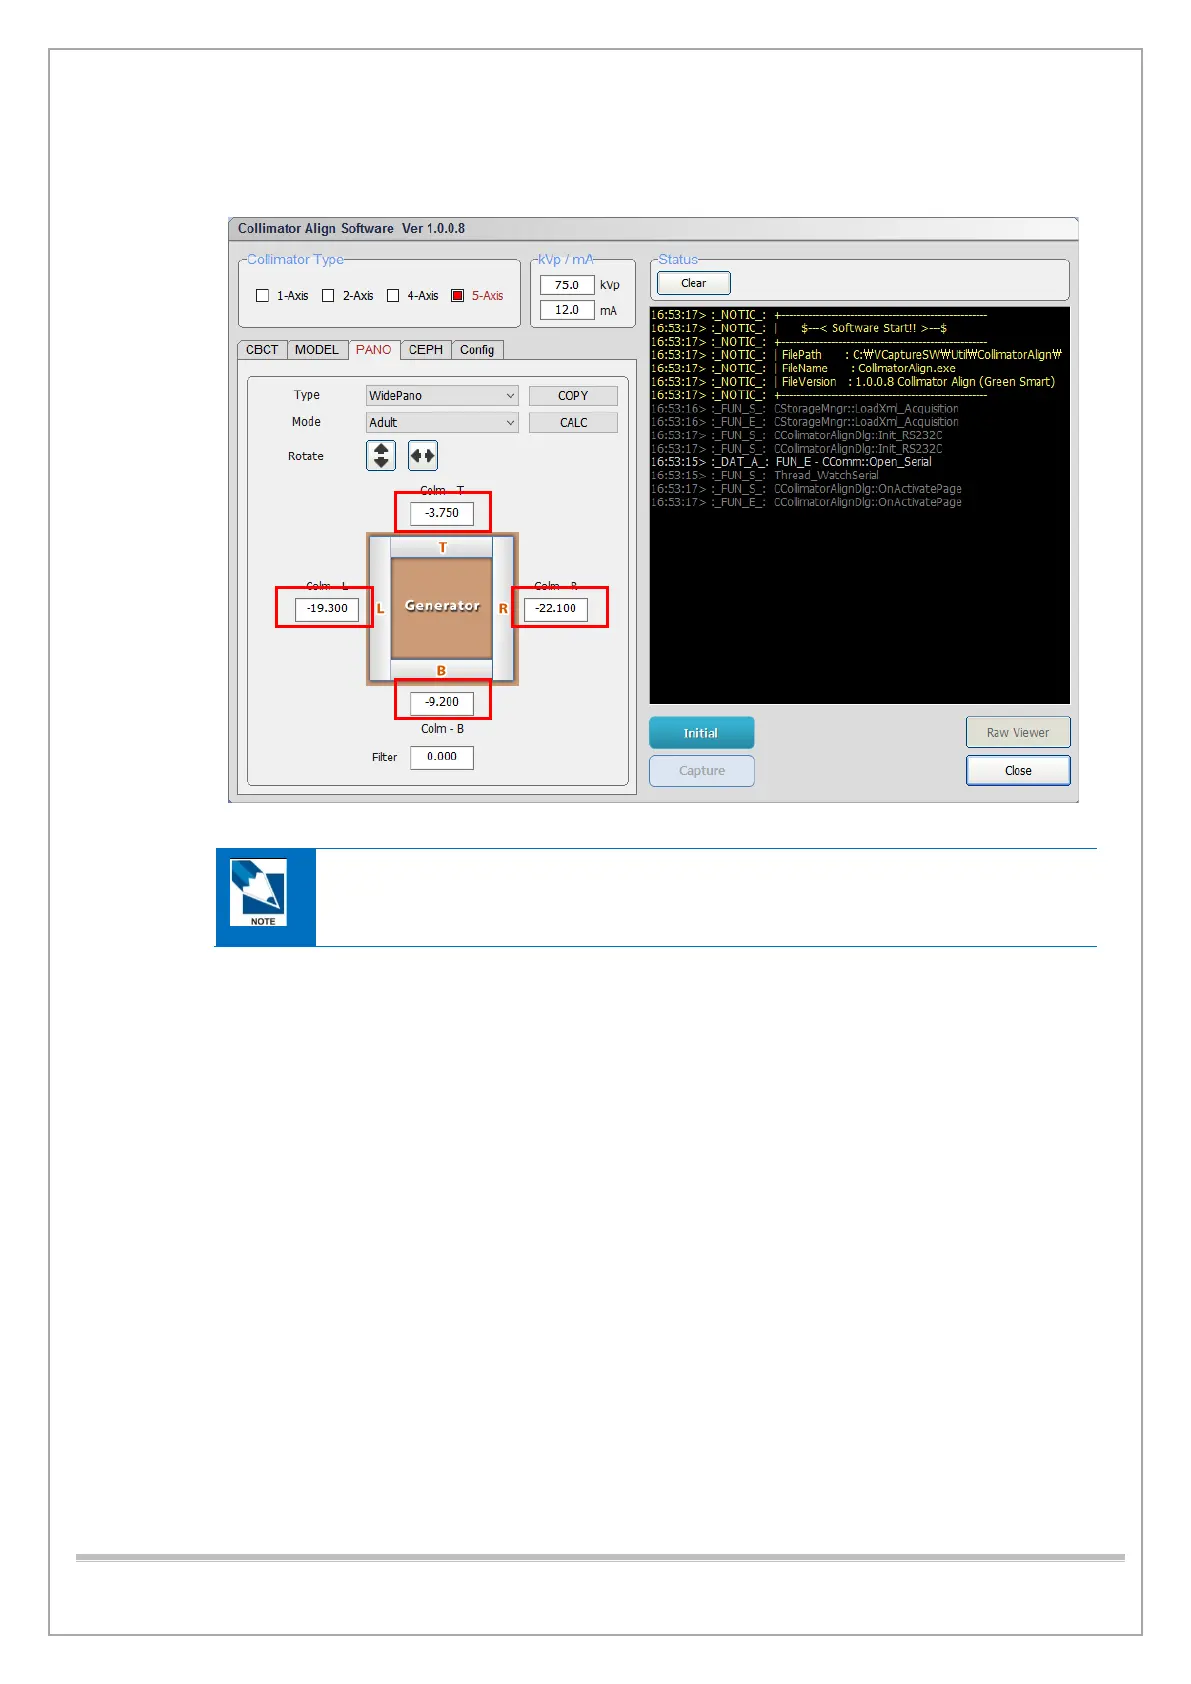Screen dimensions: 1191x1684
Task: Open the Mode dropdown showing Adult
Action: [x=442, y=423]
